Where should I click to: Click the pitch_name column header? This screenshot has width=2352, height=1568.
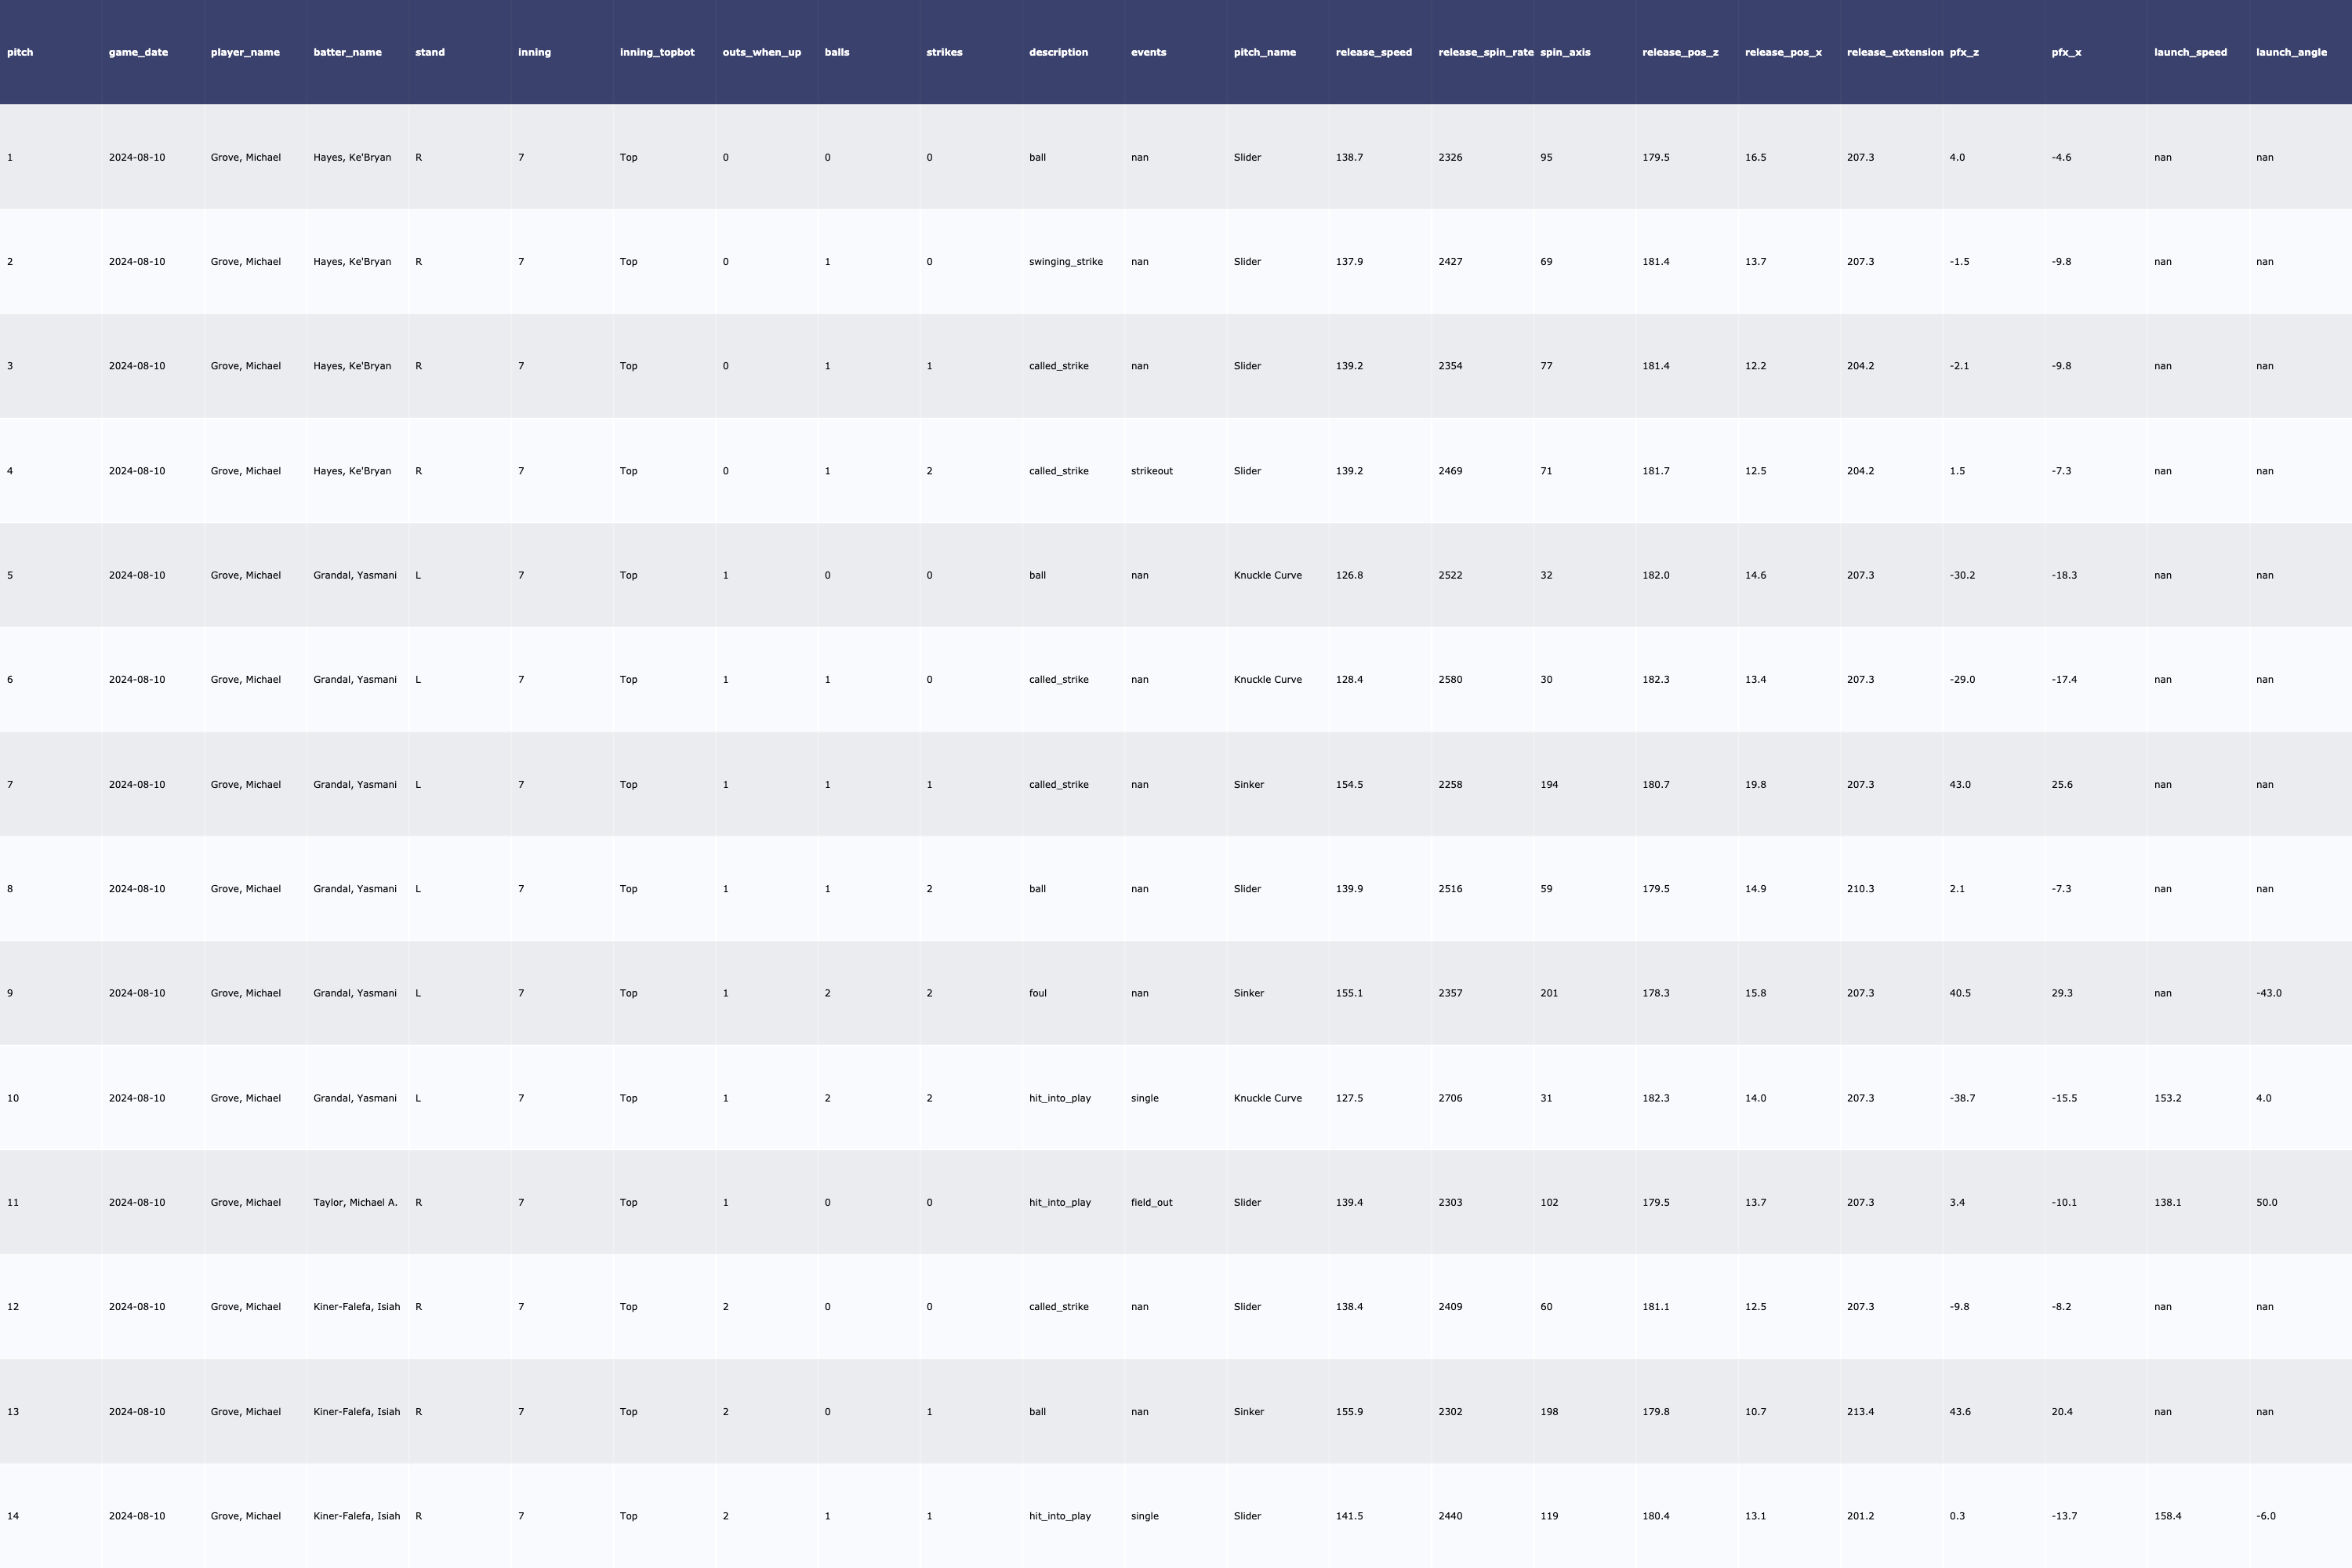(x=1264, y=52)
